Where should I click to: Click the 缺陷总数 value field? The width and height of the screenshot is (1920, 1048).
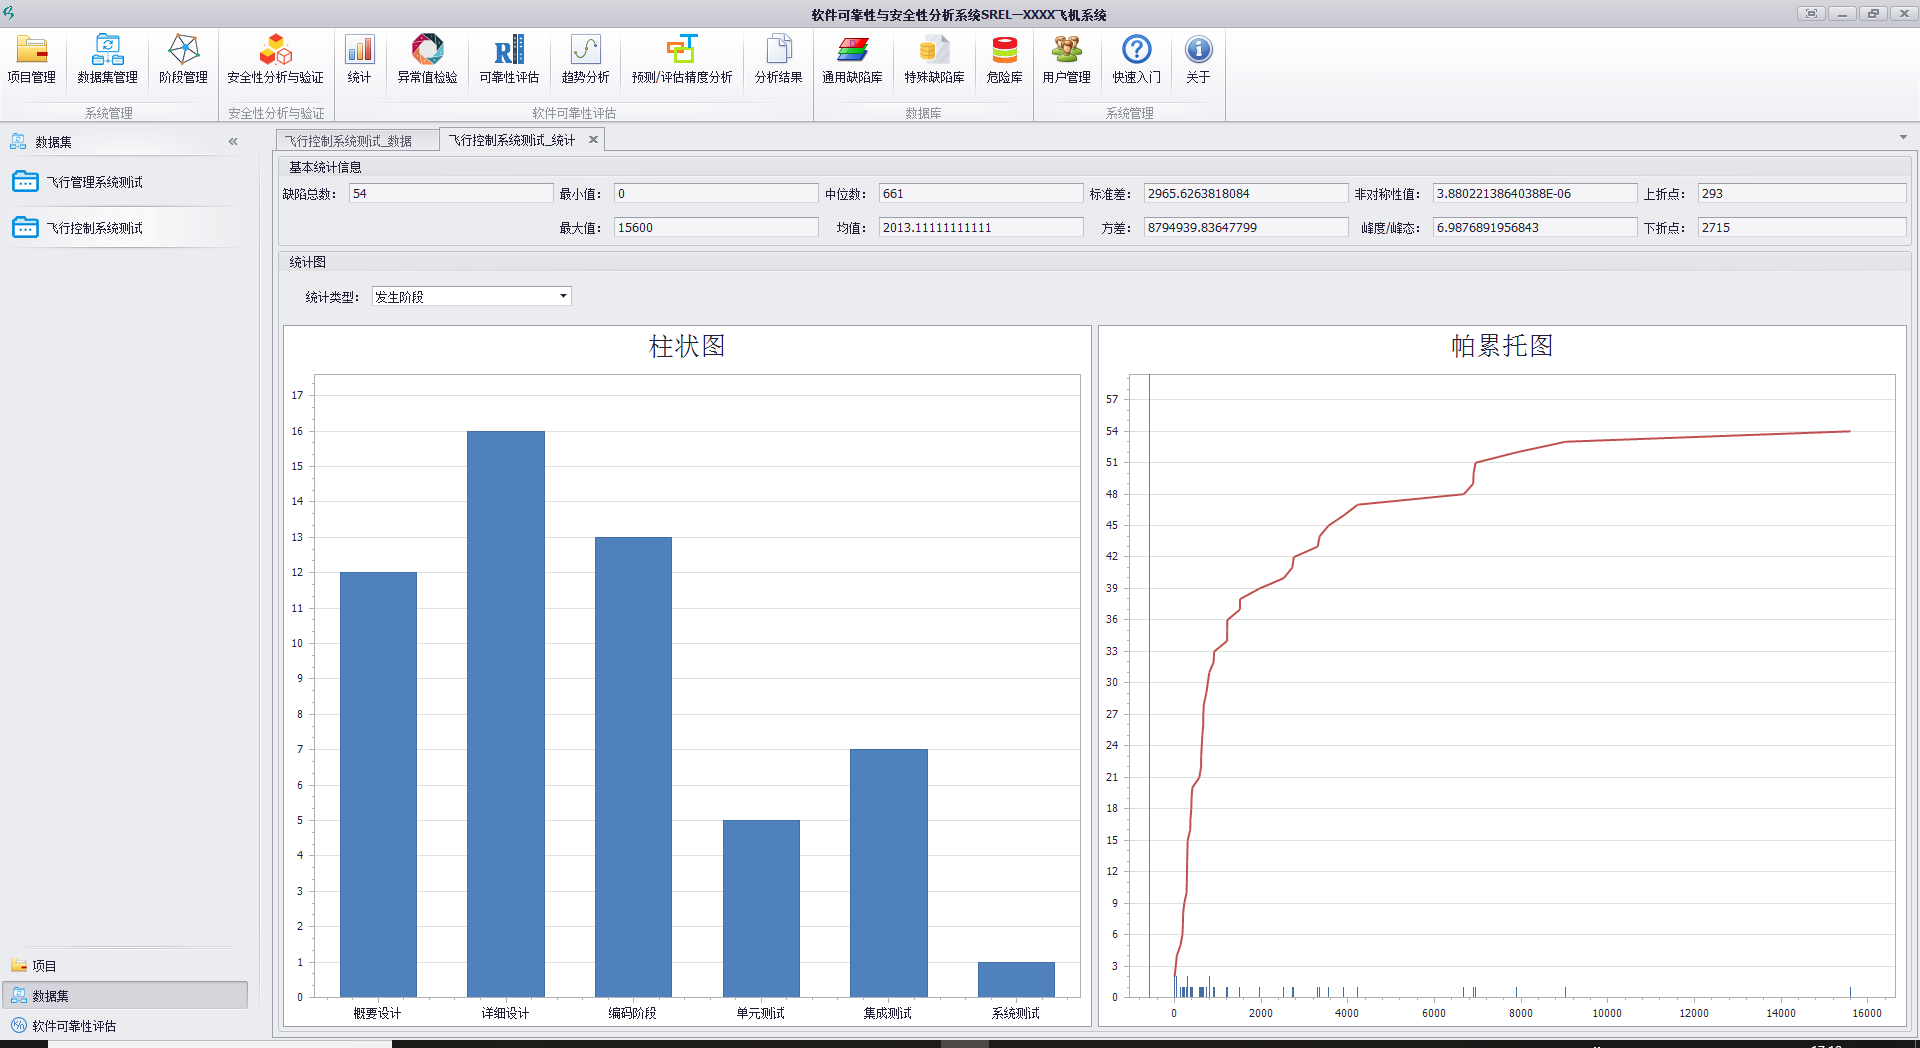pyautogui.click(x=450, y=194)
